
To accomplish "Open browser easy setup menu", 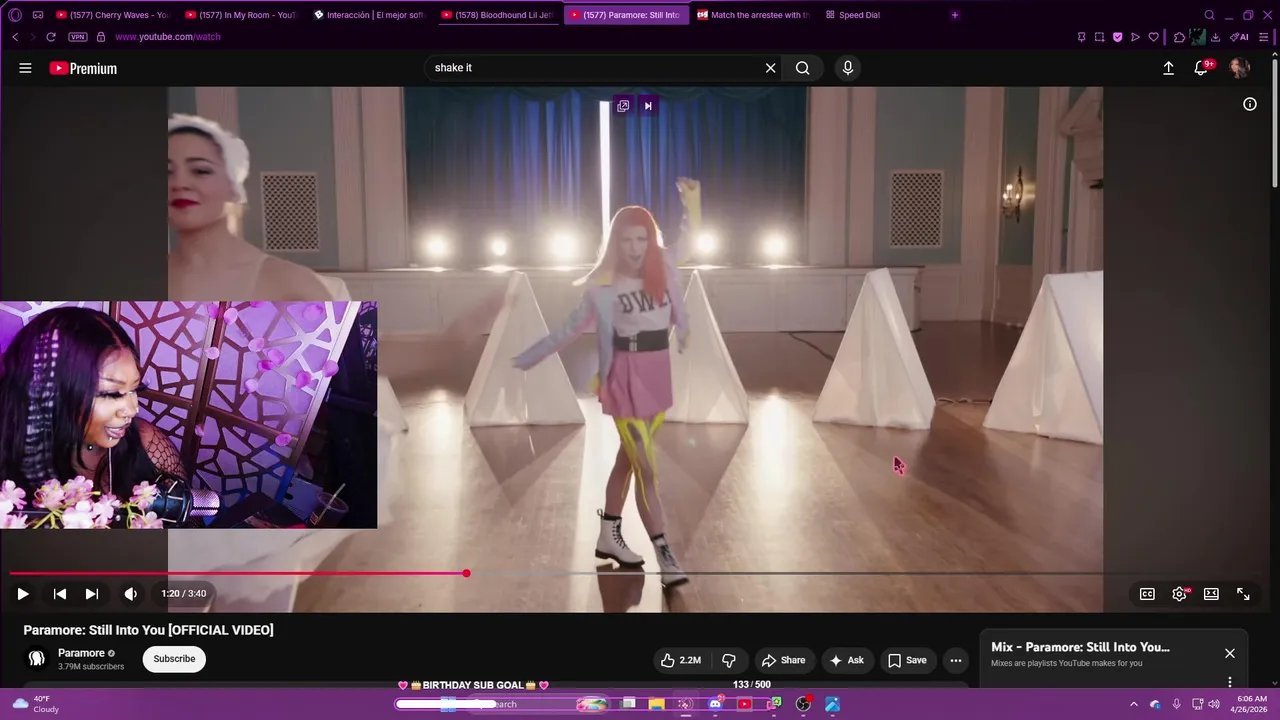I will 1264,37.
